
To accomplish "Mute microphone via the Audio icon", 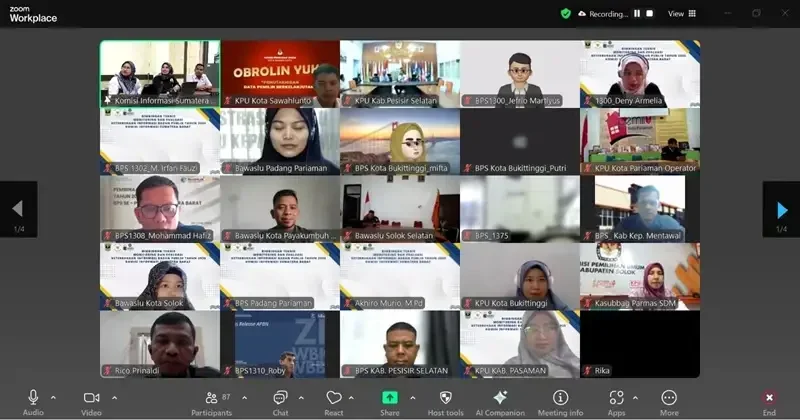I will [33, 398].
